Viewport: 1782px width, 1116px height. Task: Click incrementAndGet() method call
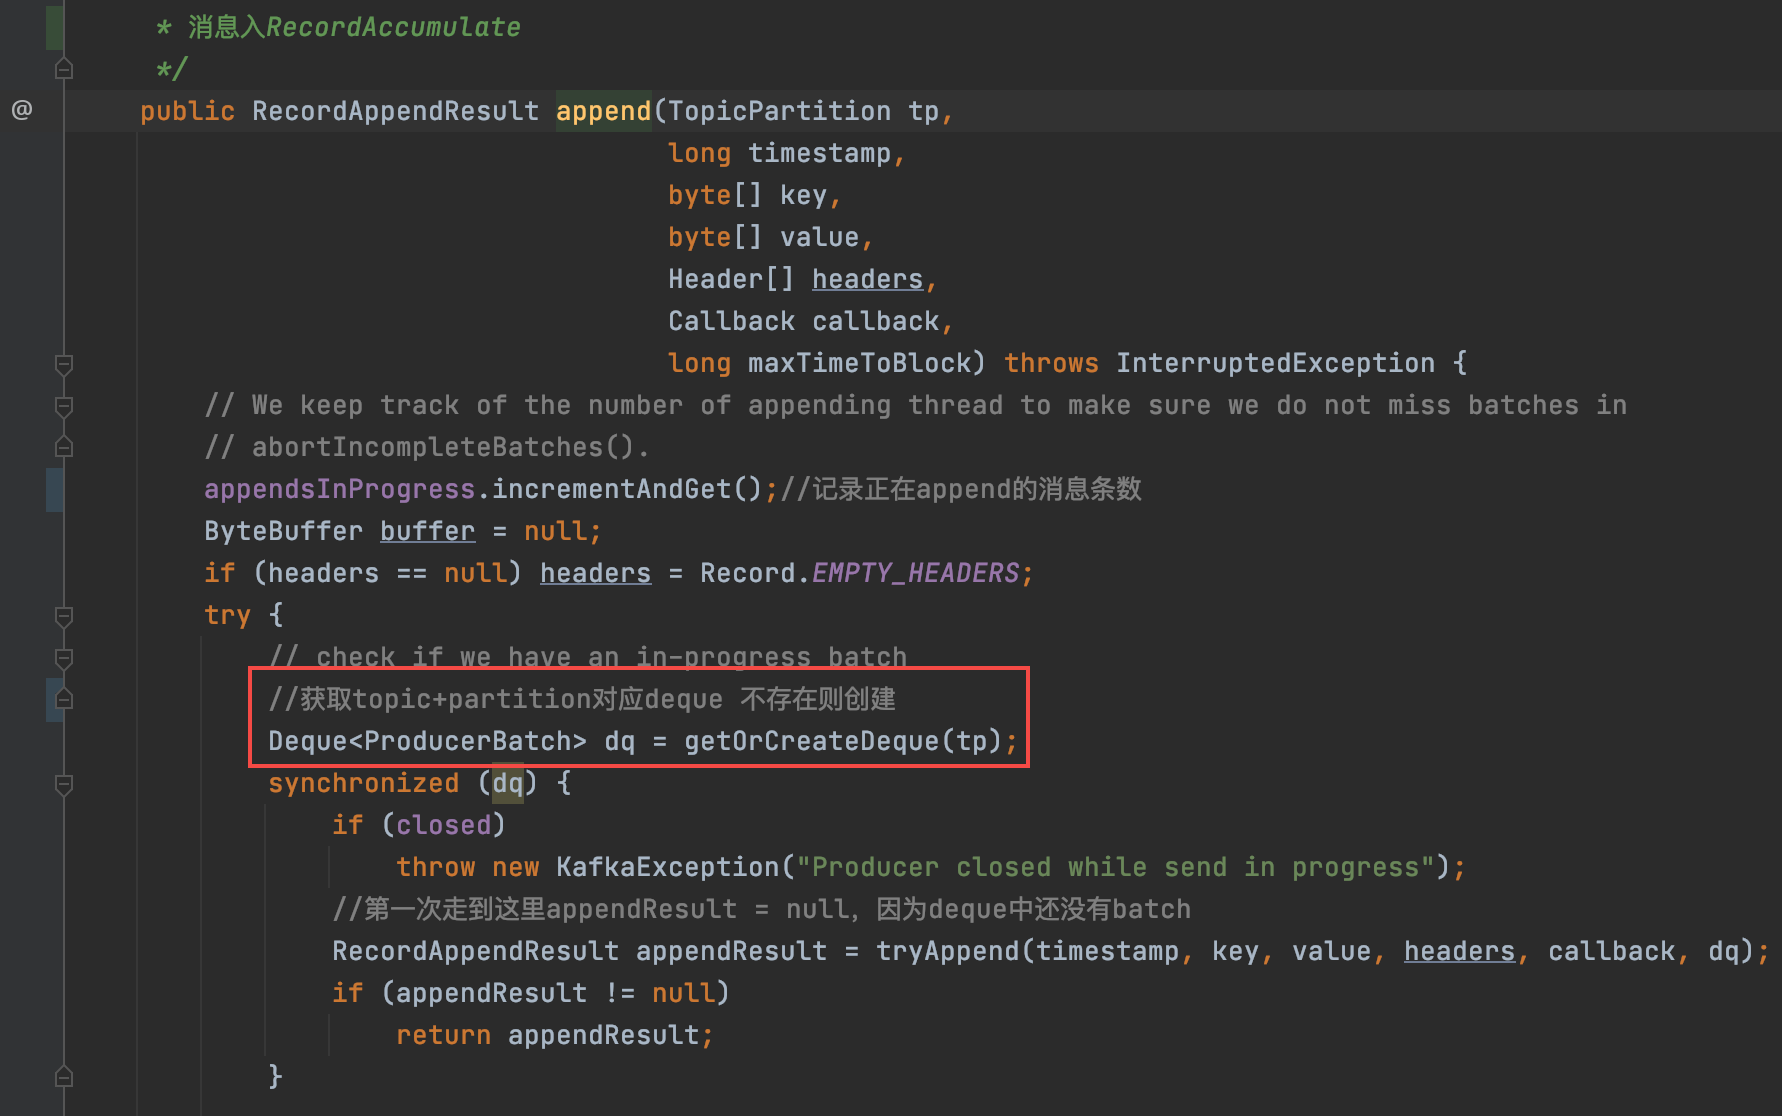(x=627, y=489)
